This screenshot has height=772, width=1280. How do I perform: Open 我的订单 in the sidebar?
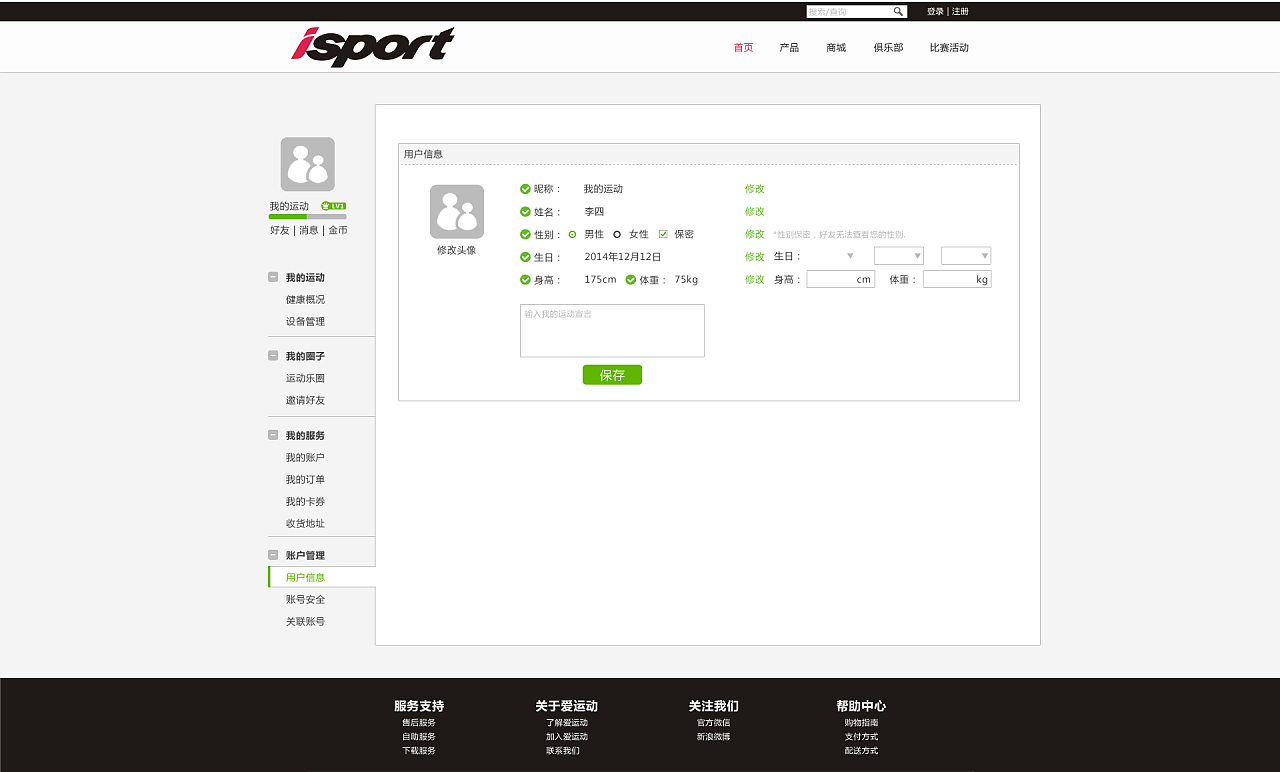point(305,480)
